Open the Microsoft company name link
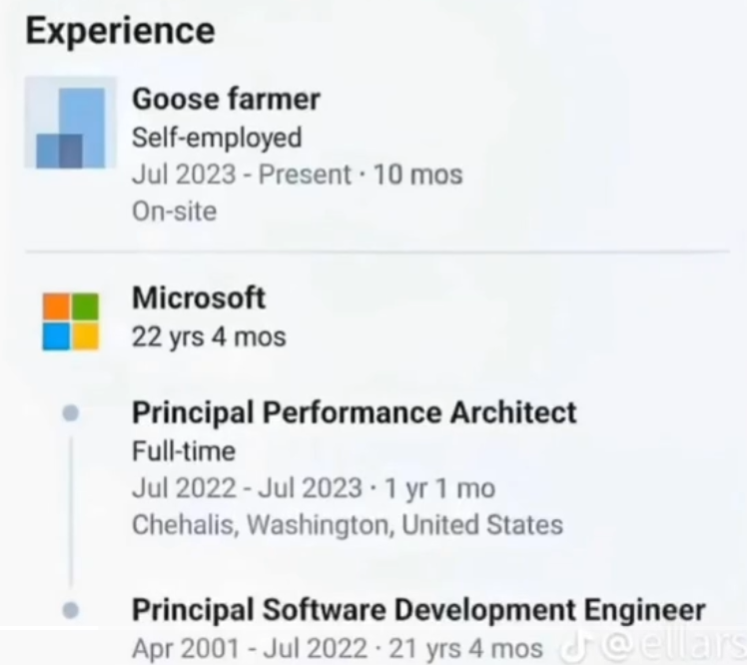Viewport: 747px width, 665px height. tap(199, 298)
